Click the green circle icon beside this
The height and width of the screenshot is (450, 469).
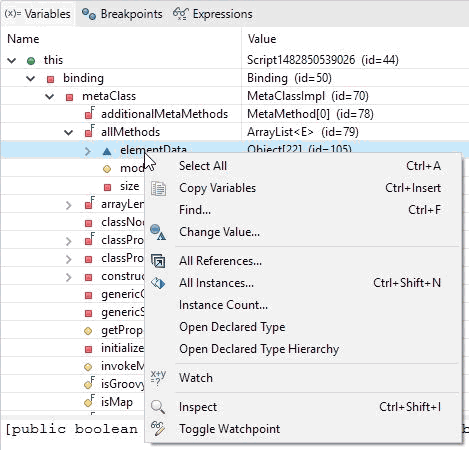[x=31, y=61]
